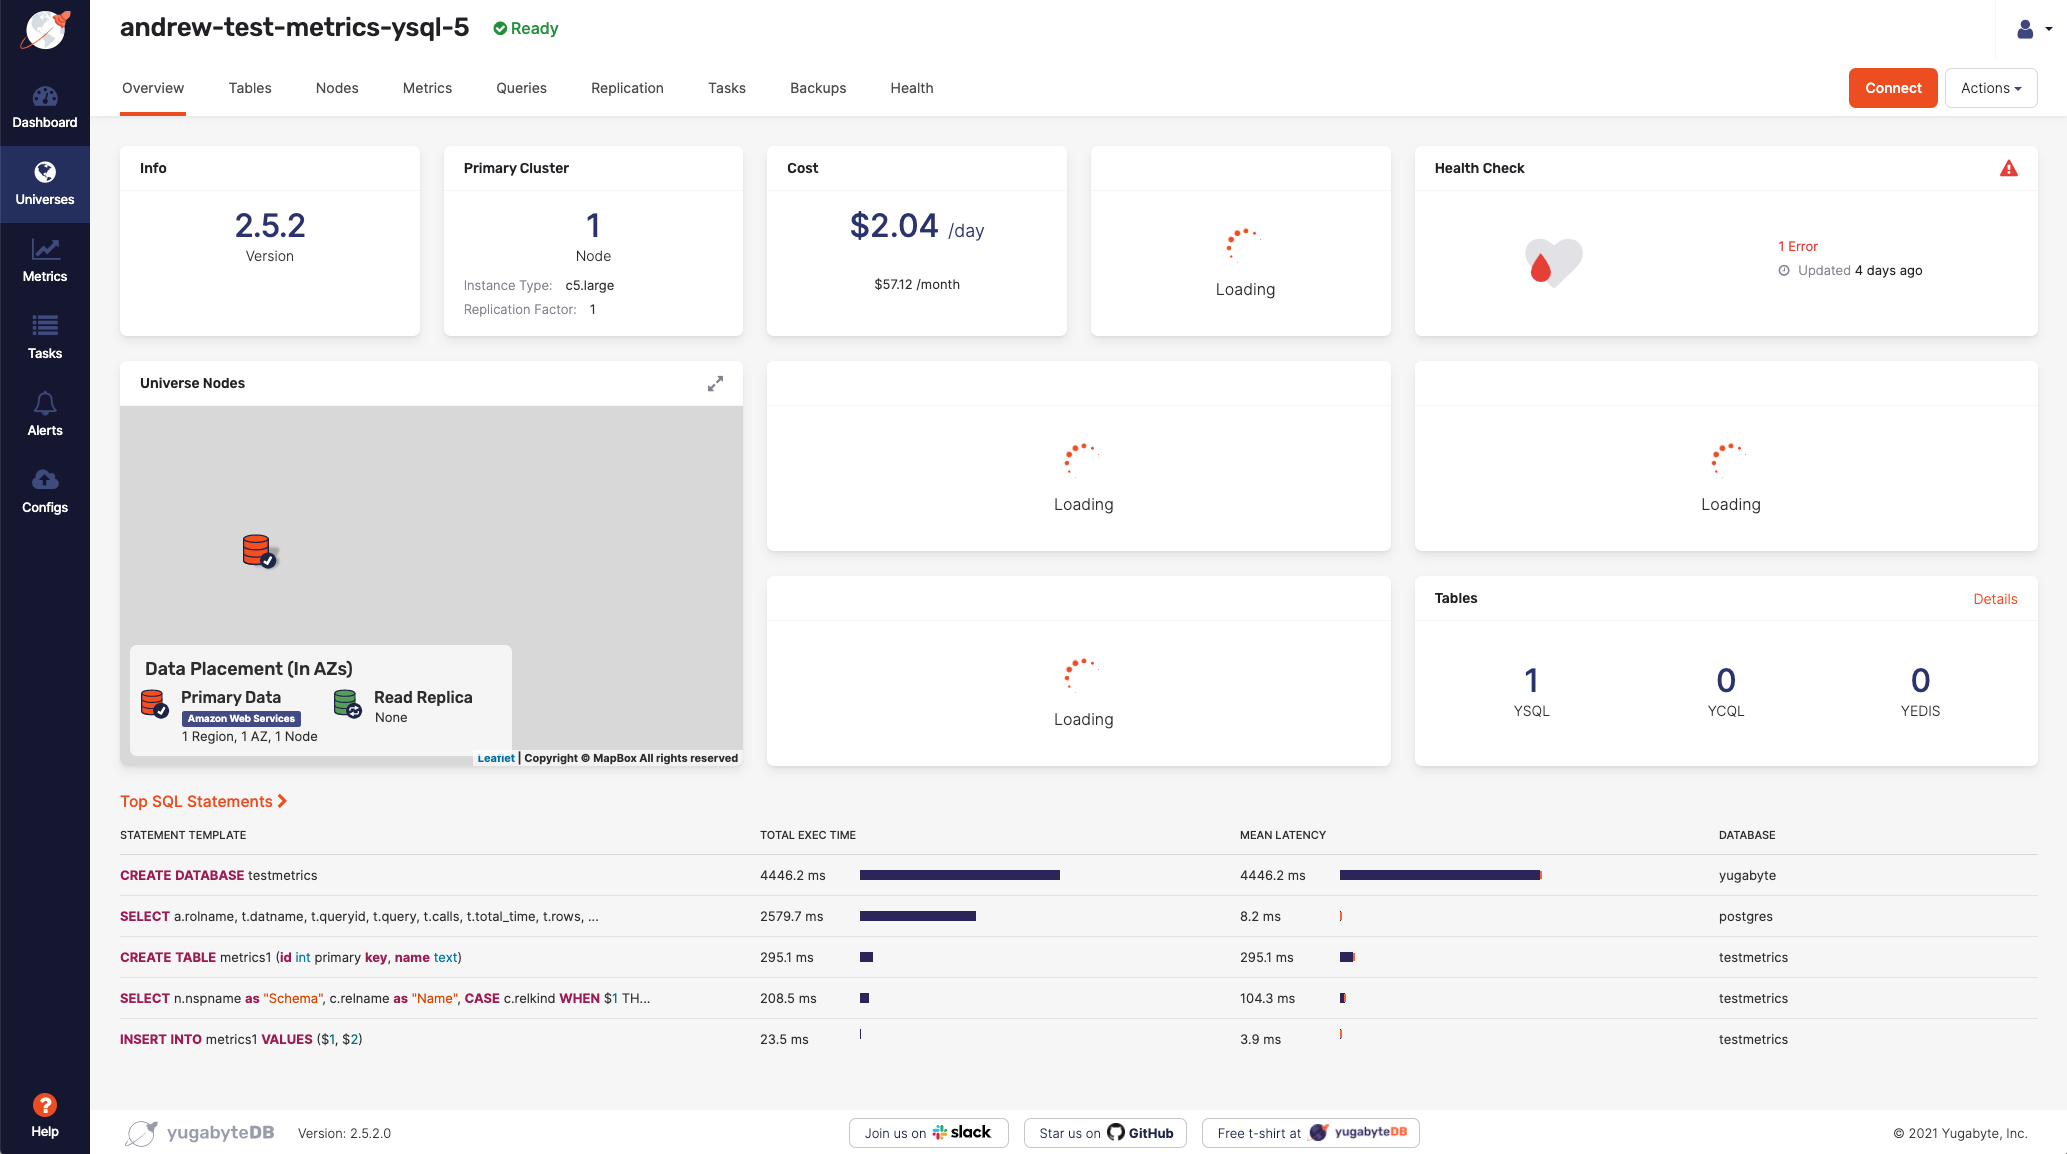Click the Star us on GitHub button
2067x1154 pixels.
click(x=1104, y=1133)
